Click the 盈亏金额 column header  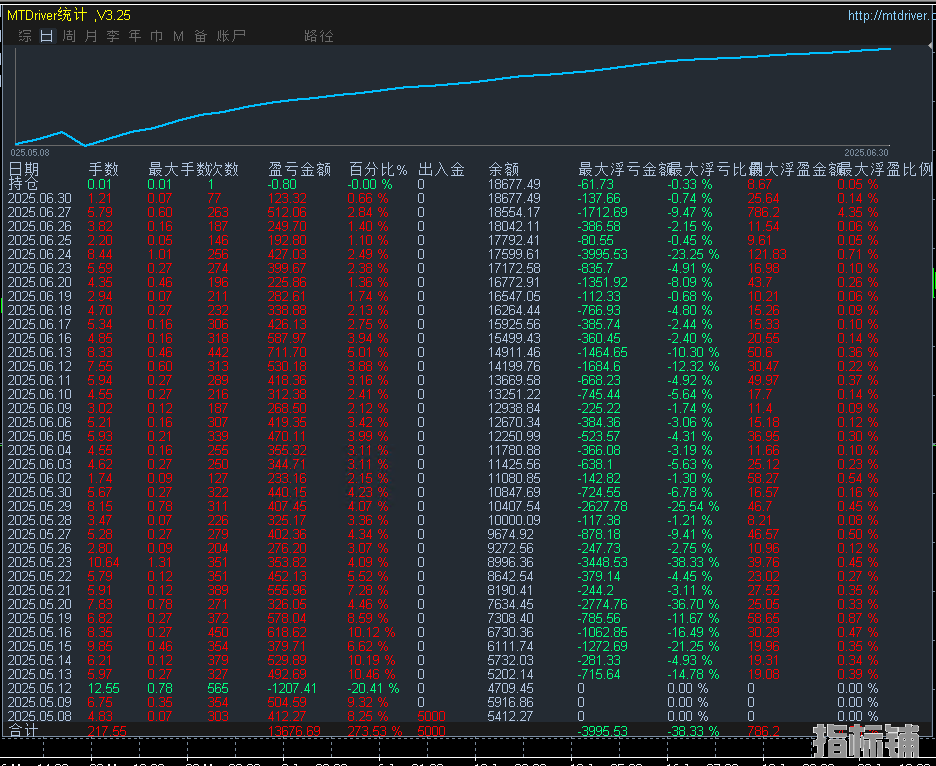[x=300, y=170]
